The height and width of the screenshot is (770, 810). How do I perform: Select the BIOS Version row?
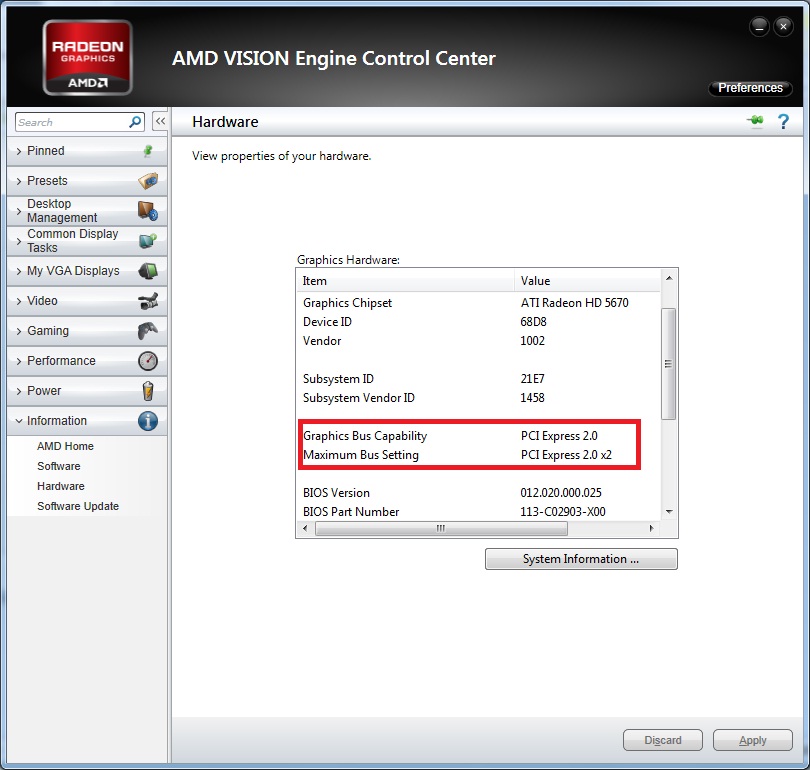coord(479,493)
